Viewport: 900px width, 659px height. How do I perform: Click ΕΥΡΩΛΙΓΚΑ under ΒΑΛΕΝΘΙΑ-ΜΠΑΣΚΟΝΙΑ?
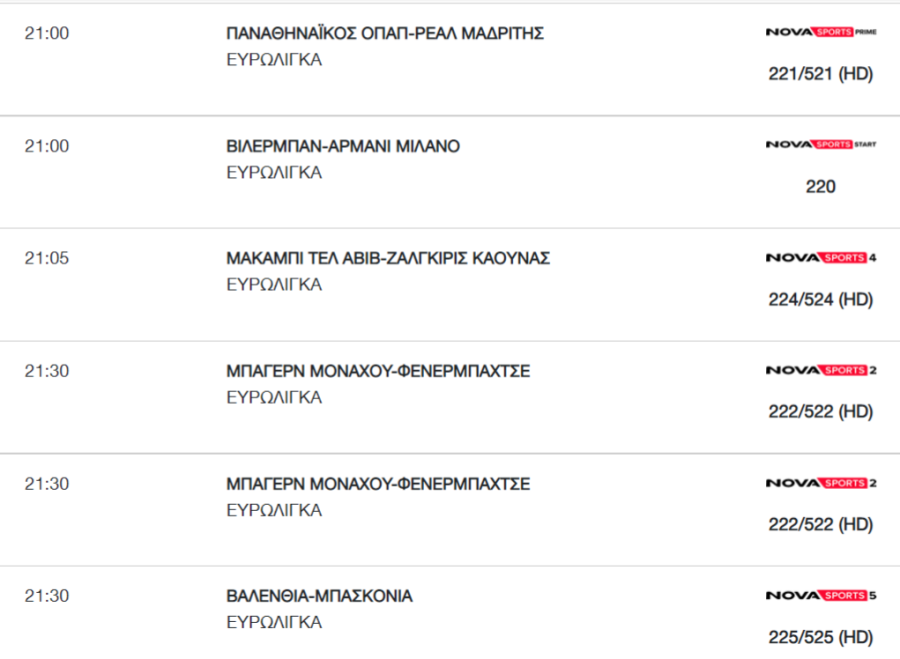274,622
